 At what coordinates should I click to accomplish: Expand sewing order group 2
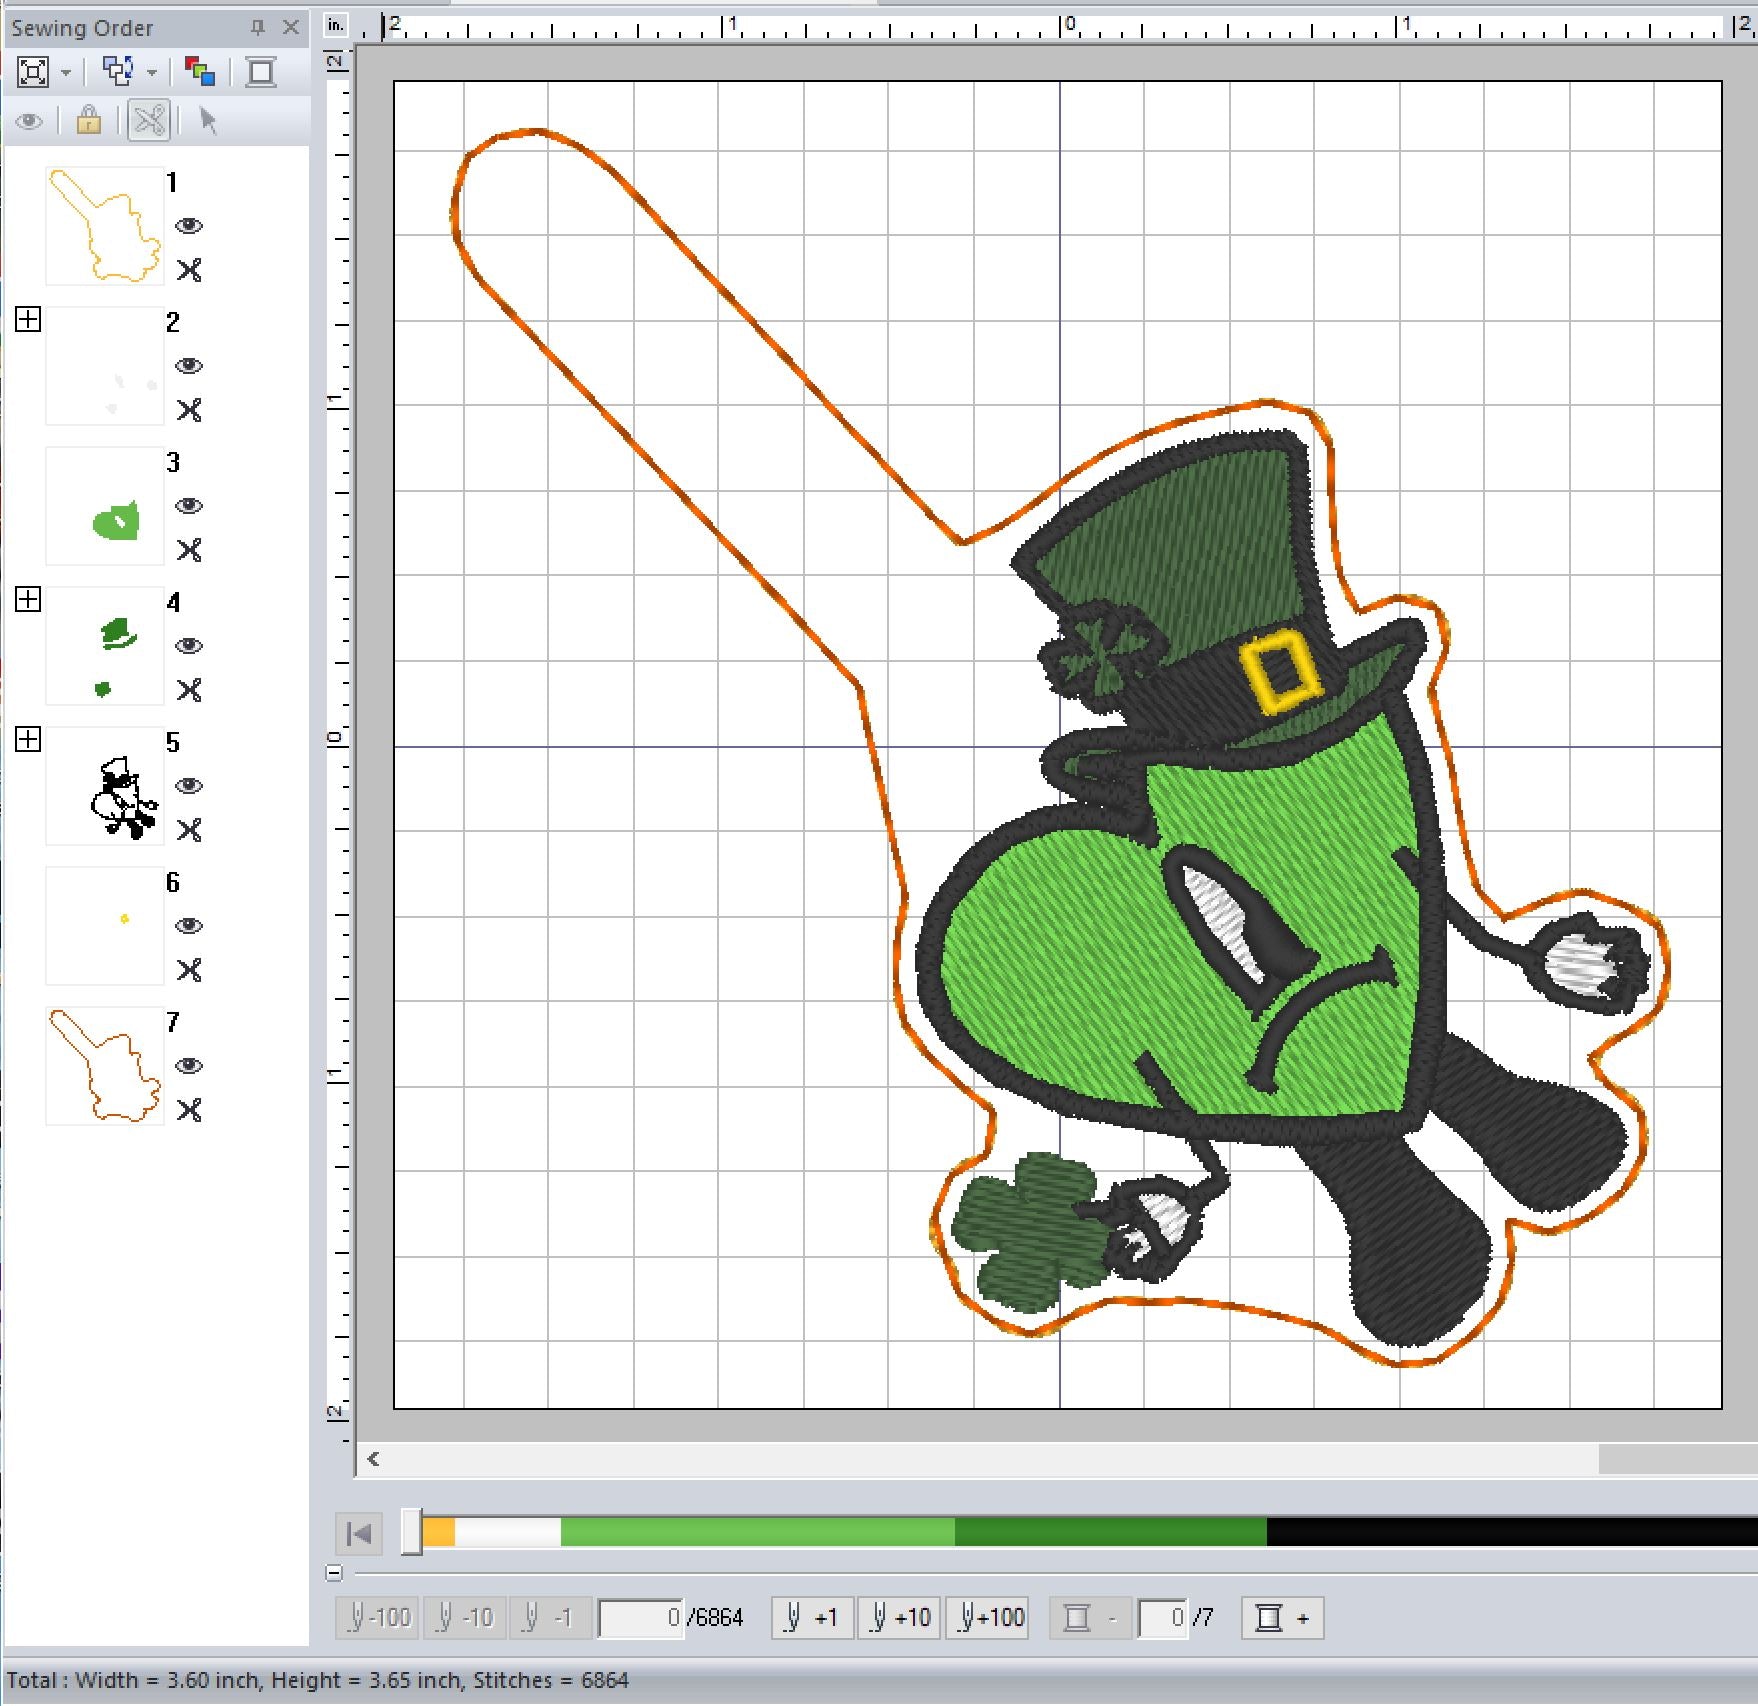click(x=28, y=320)
